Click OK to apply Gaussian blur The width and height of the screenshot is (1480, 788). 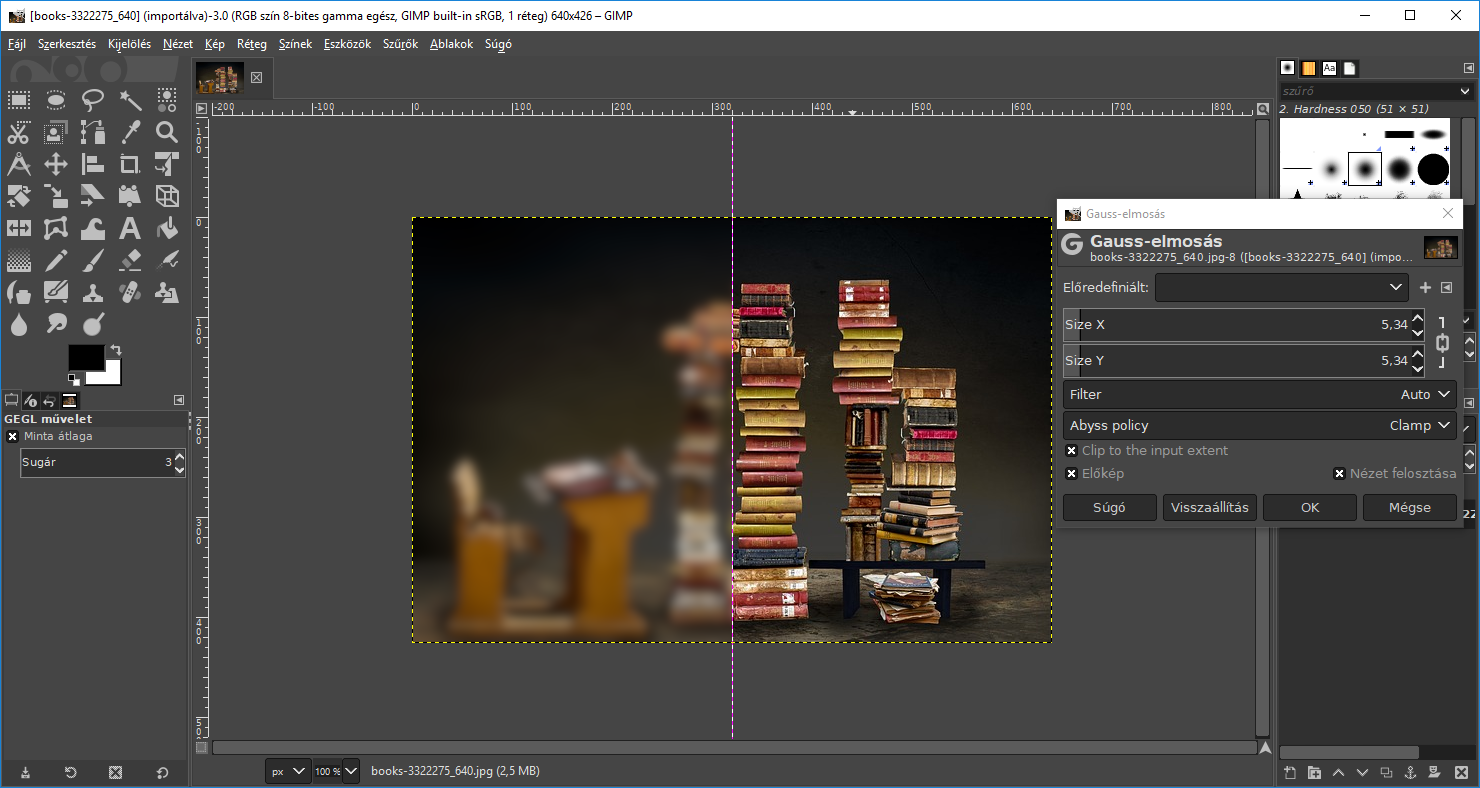[x=1309, y=508]
